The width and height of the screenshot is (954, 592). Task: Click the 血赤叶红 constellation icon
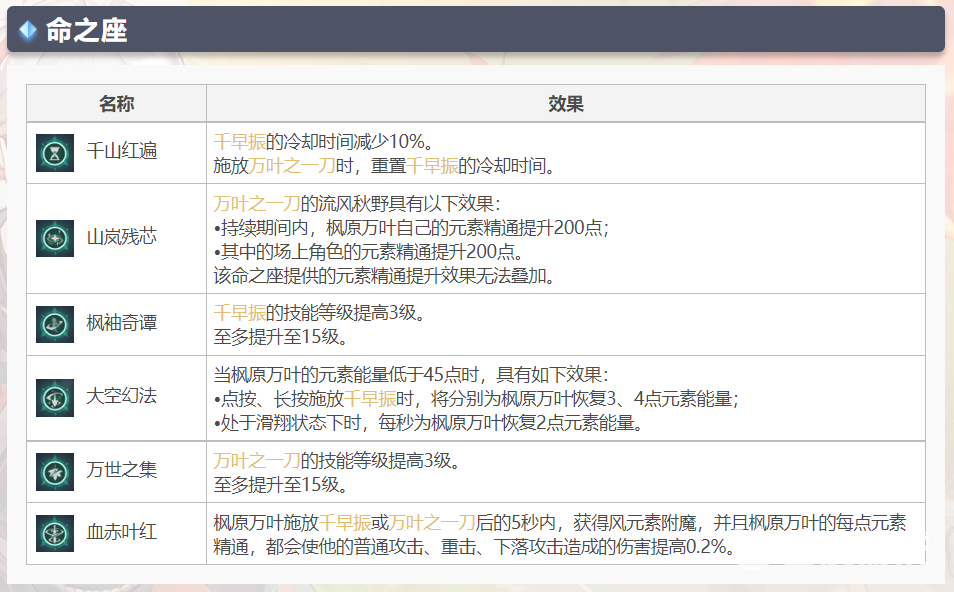55,533
